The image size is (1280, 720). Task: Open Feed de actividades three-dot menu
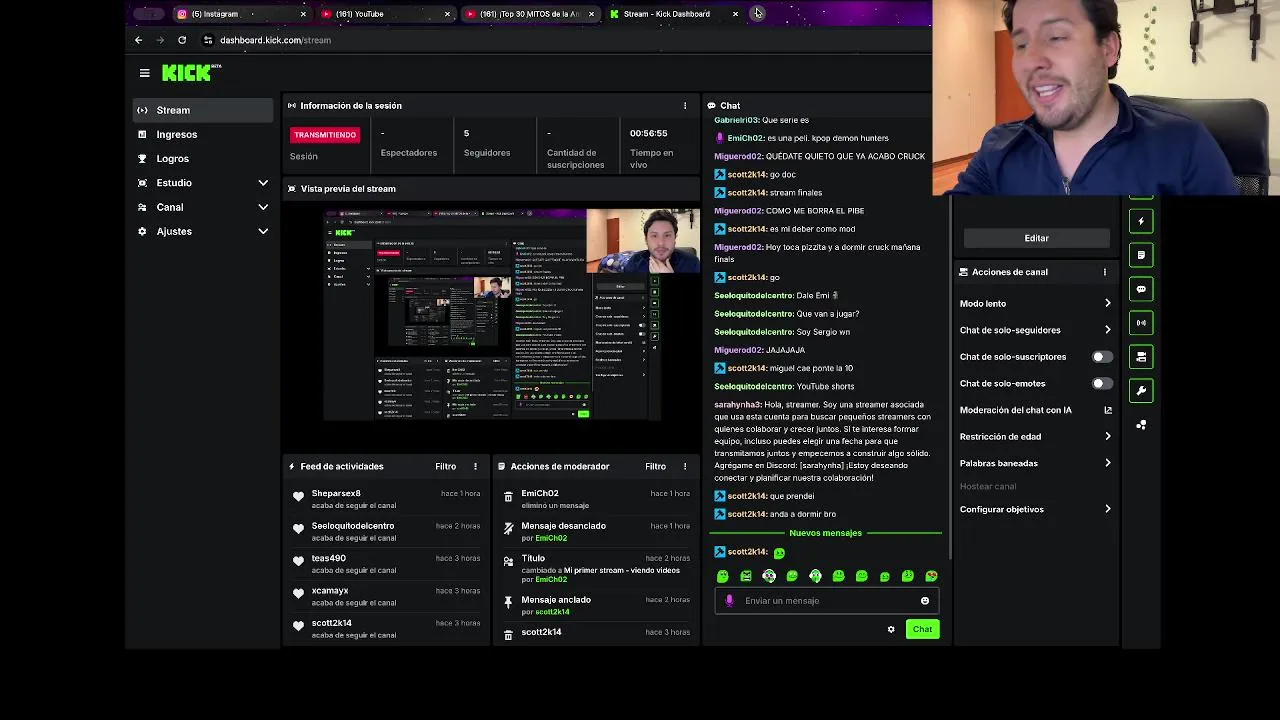(x=475, y=466)
